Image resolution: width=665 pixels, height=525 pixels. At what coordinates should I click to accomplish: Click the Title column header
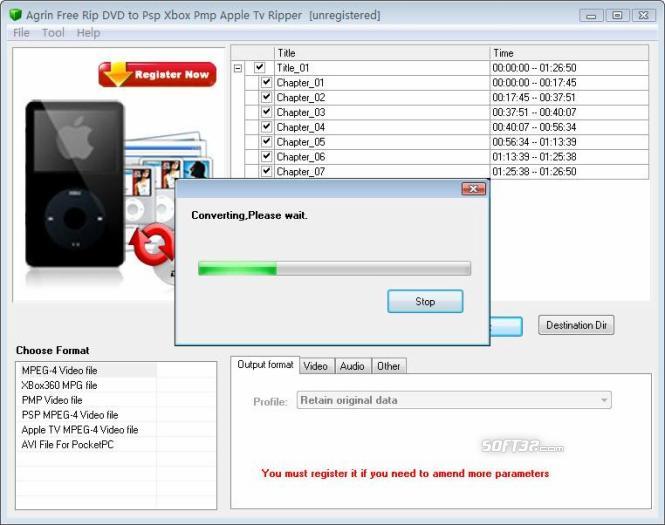pos(382,53)
